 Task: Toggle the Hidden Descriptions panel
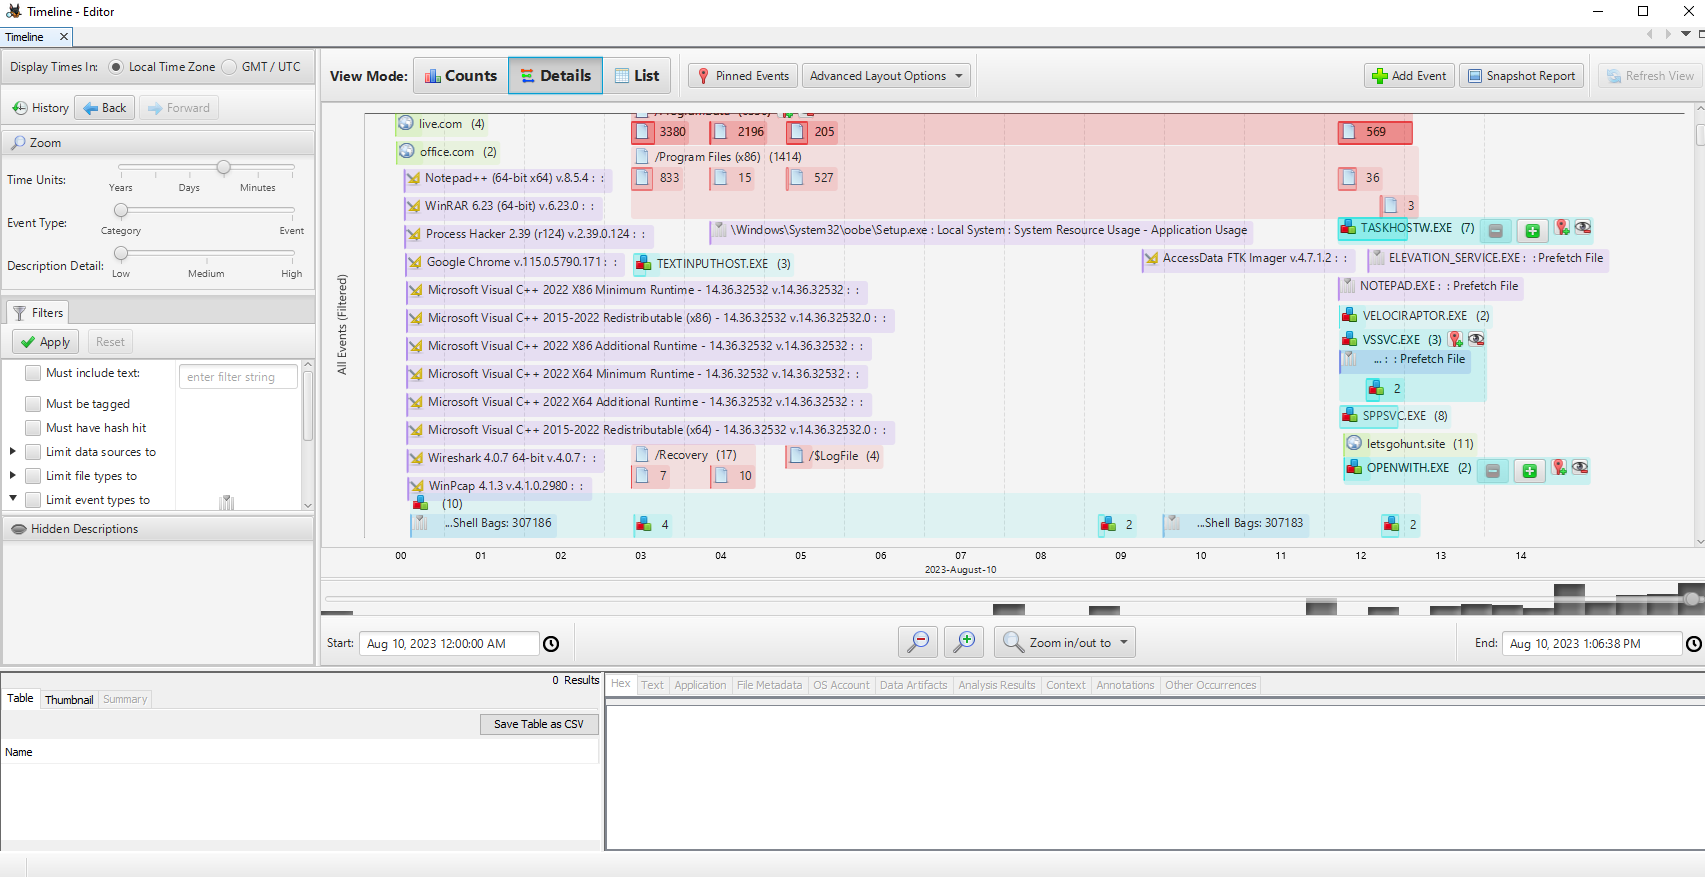pos(159,529)
